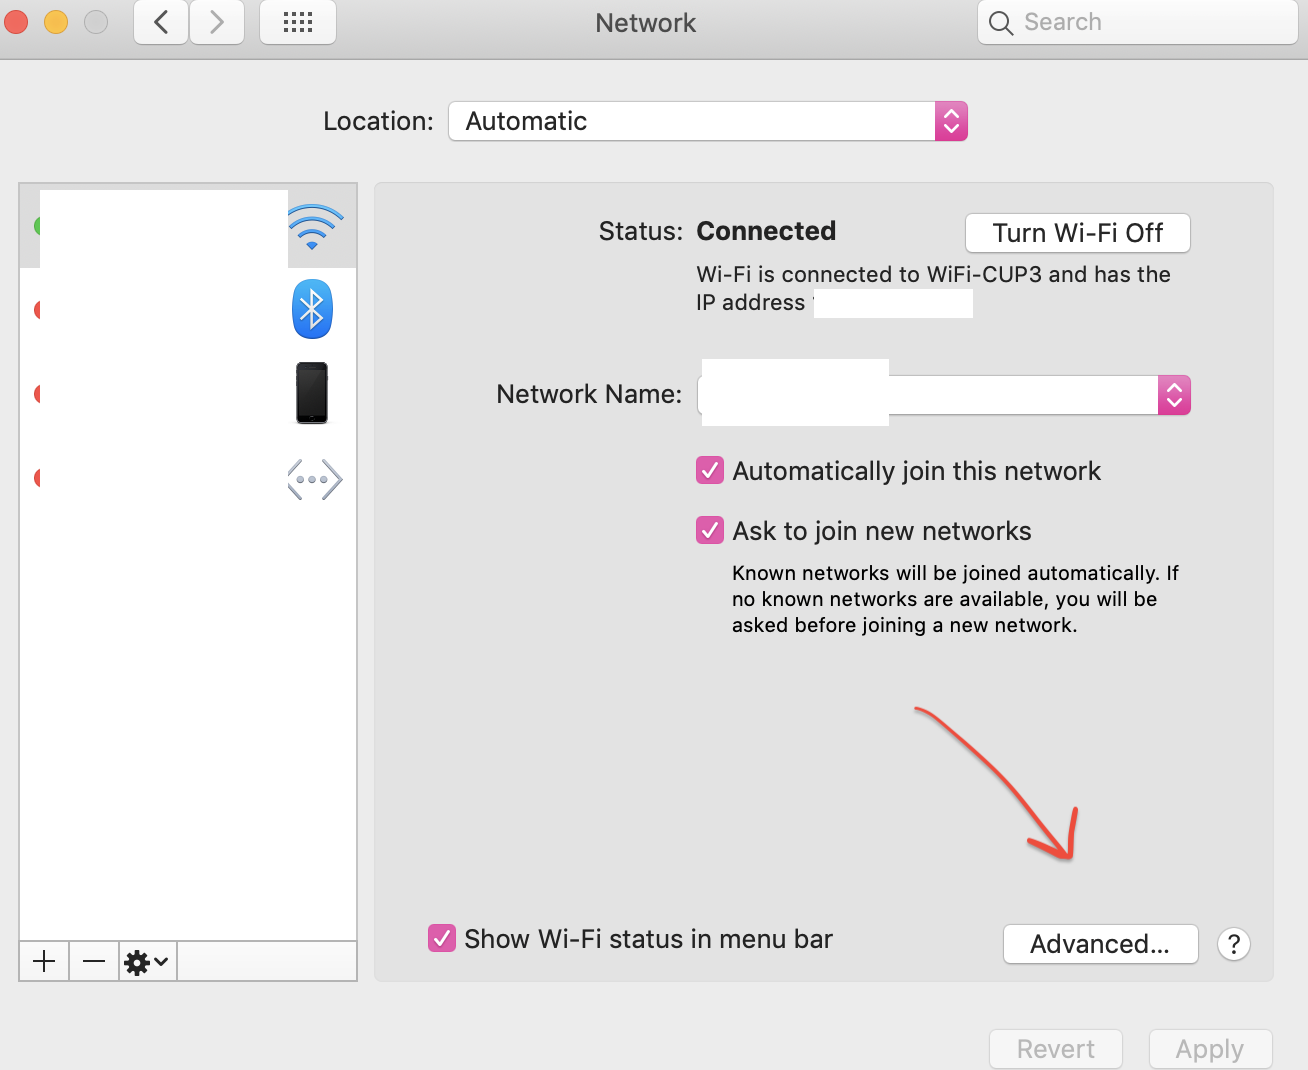Image resolution: width=1308 pixels, height=1070 pixels.
Task: Show all preferences grid button
Action: 298,22
